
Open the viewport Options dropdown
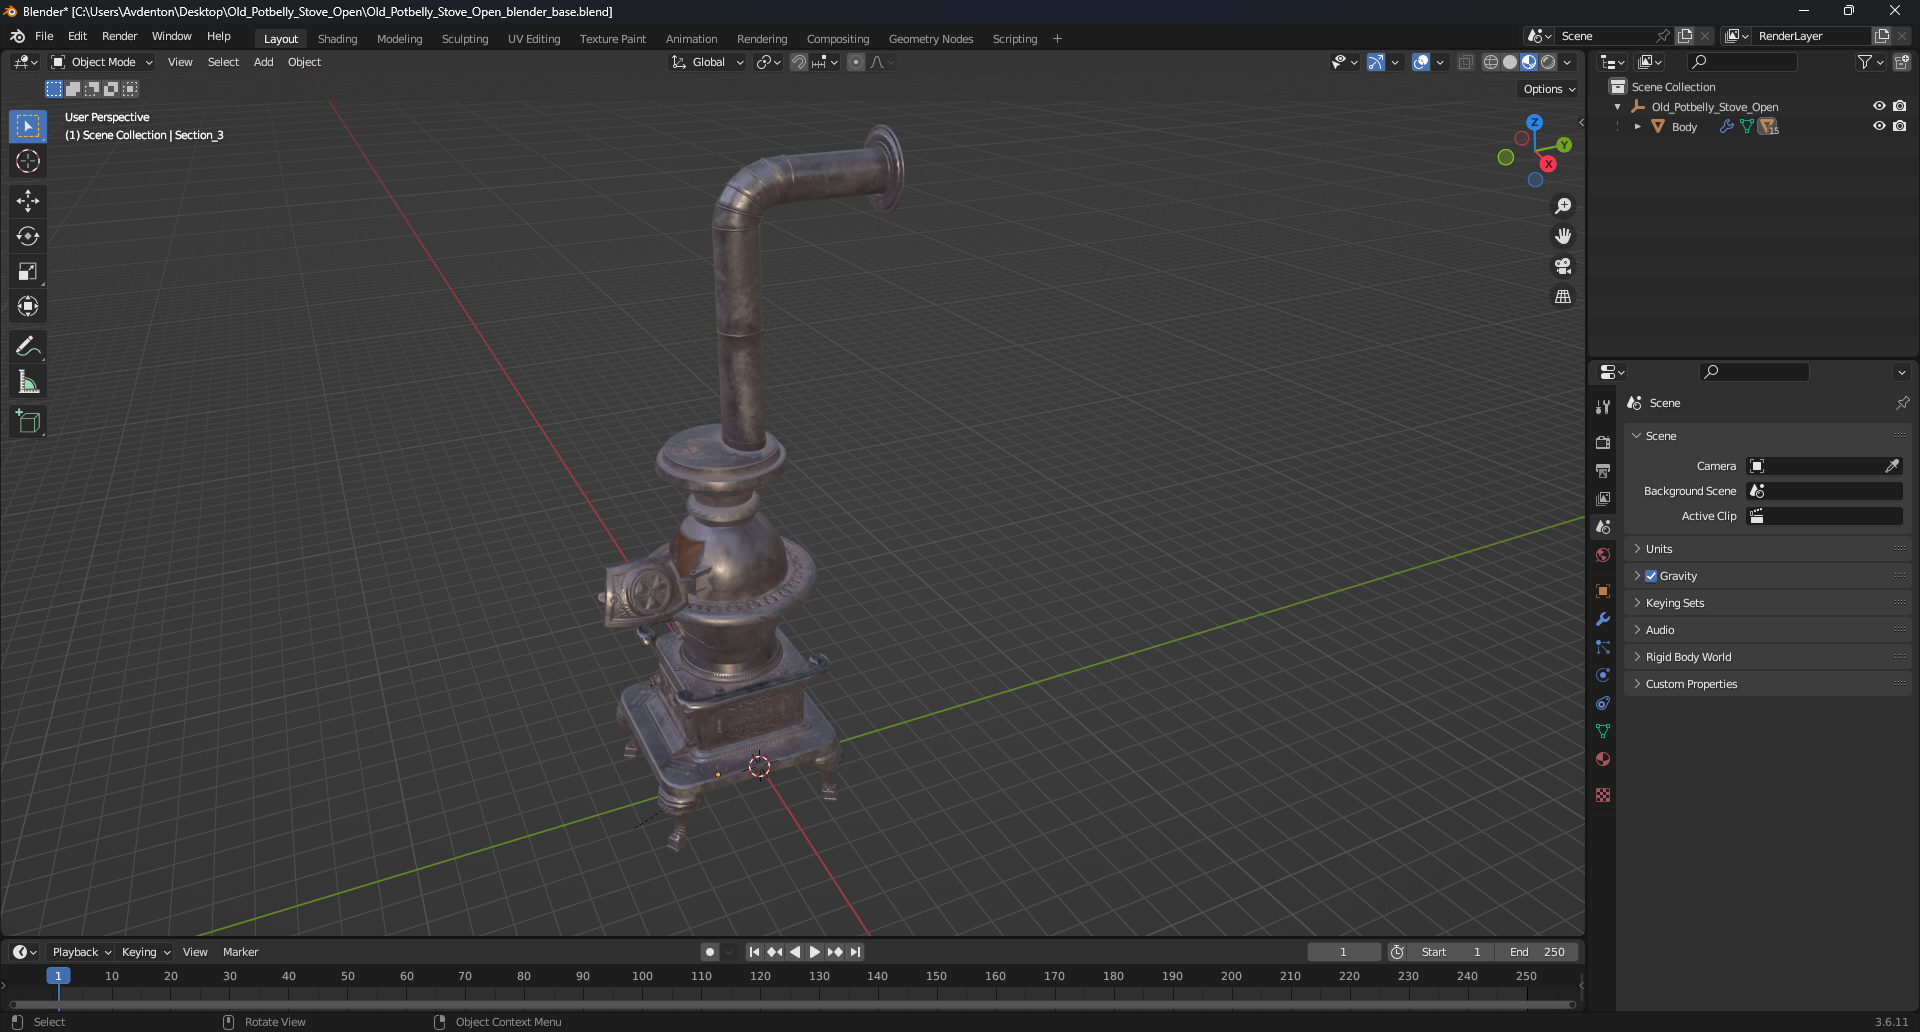(x=1549, y=89)
